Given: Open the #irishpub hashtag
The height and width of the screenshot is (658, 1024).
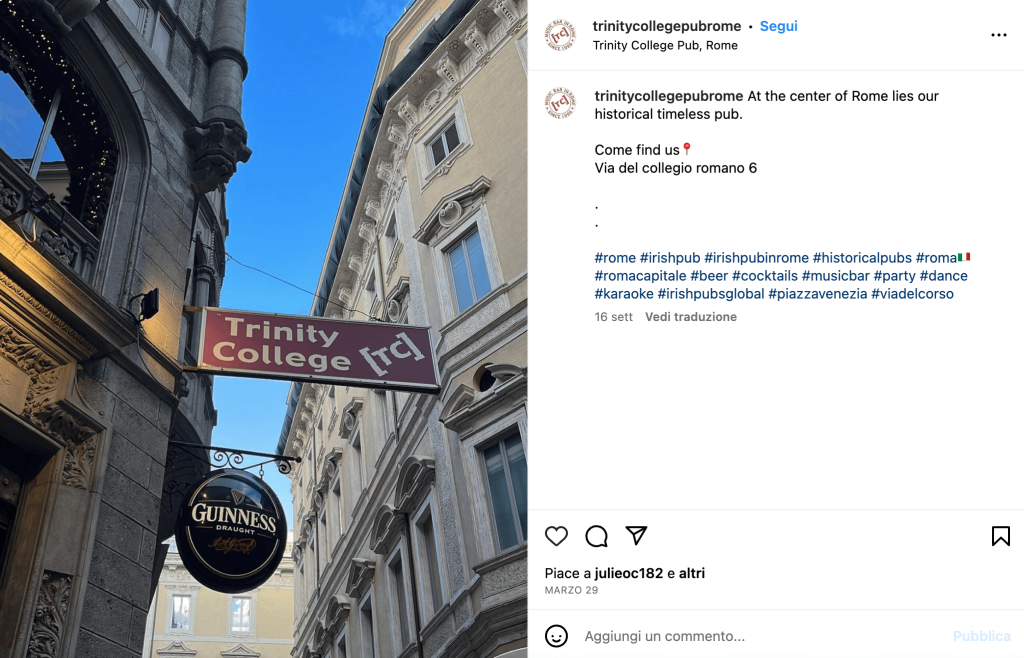Looking at the screenshot, I should 670,258.
